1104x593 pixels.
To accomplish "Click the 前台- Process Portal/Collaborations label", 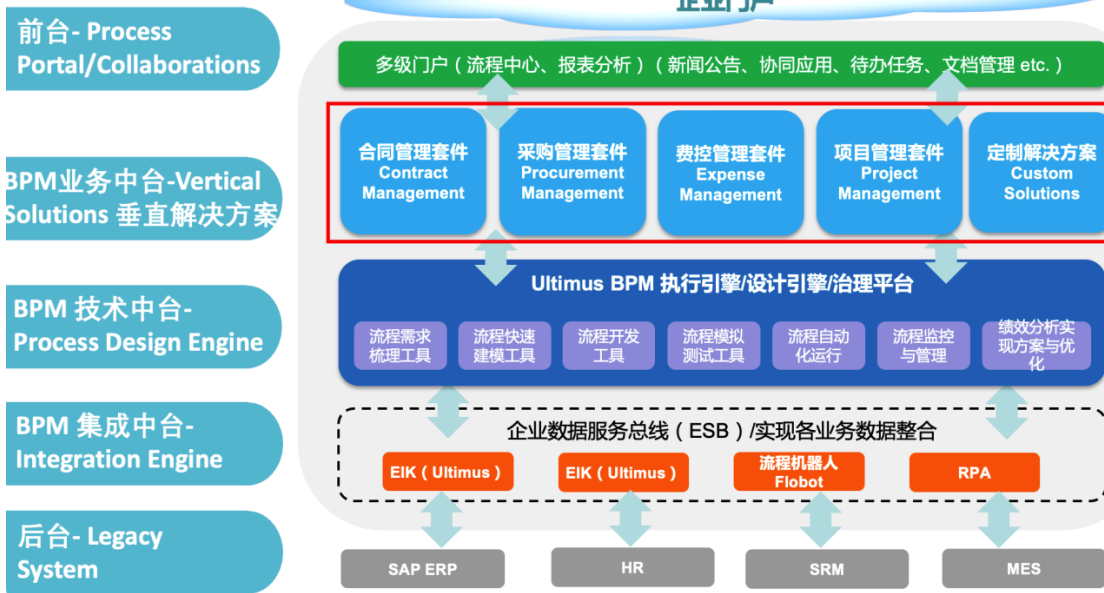I will click(143, 49).
